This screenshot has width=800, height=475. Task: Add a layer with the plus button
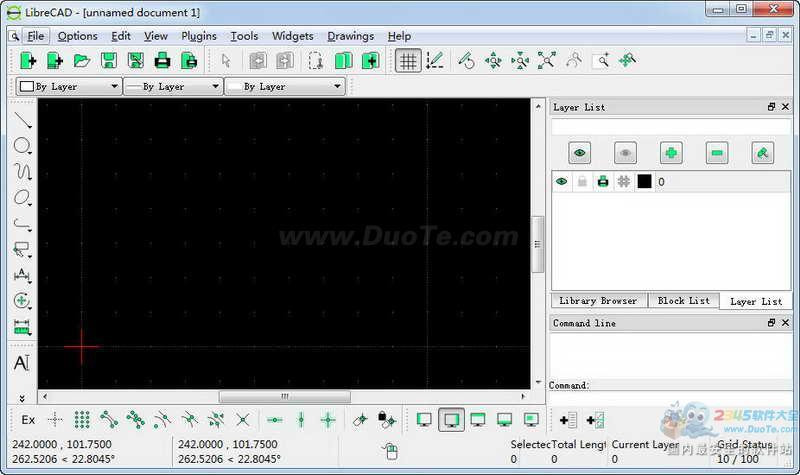pyautogui.click(x=671, y=153)
